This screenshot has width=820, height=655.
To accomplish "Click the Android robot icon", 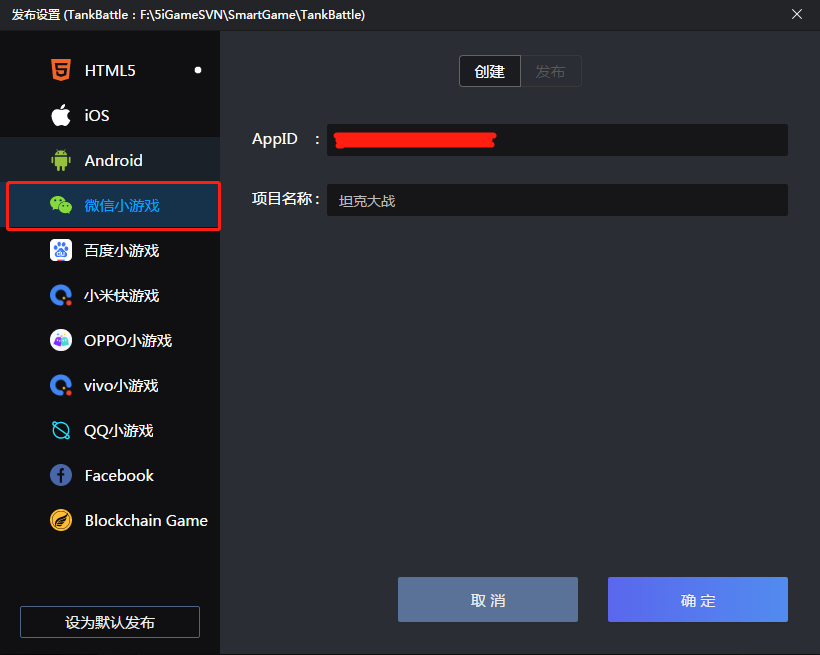I will click(61, 160).
